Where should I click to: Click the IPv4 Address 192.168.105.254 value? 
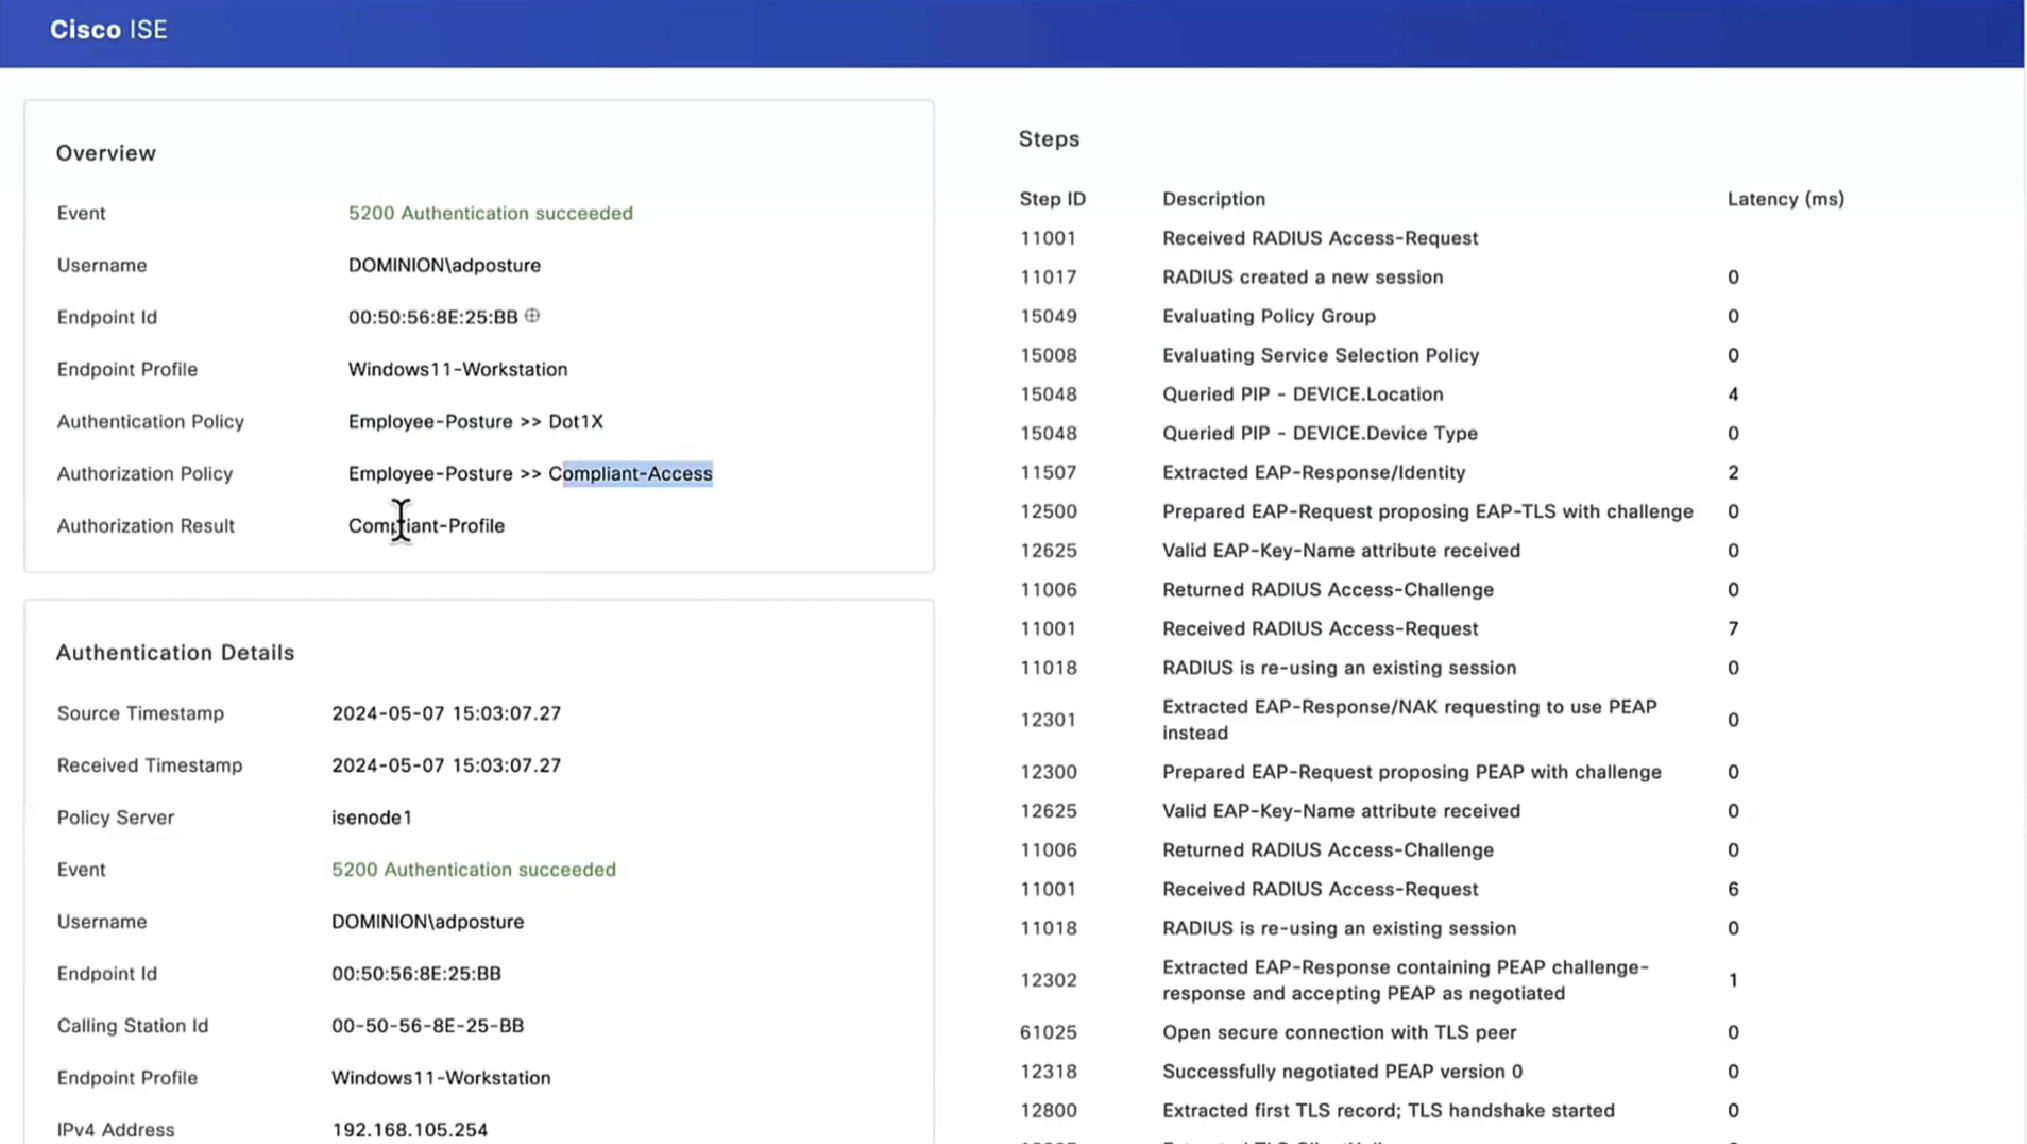click(410, 1129)
